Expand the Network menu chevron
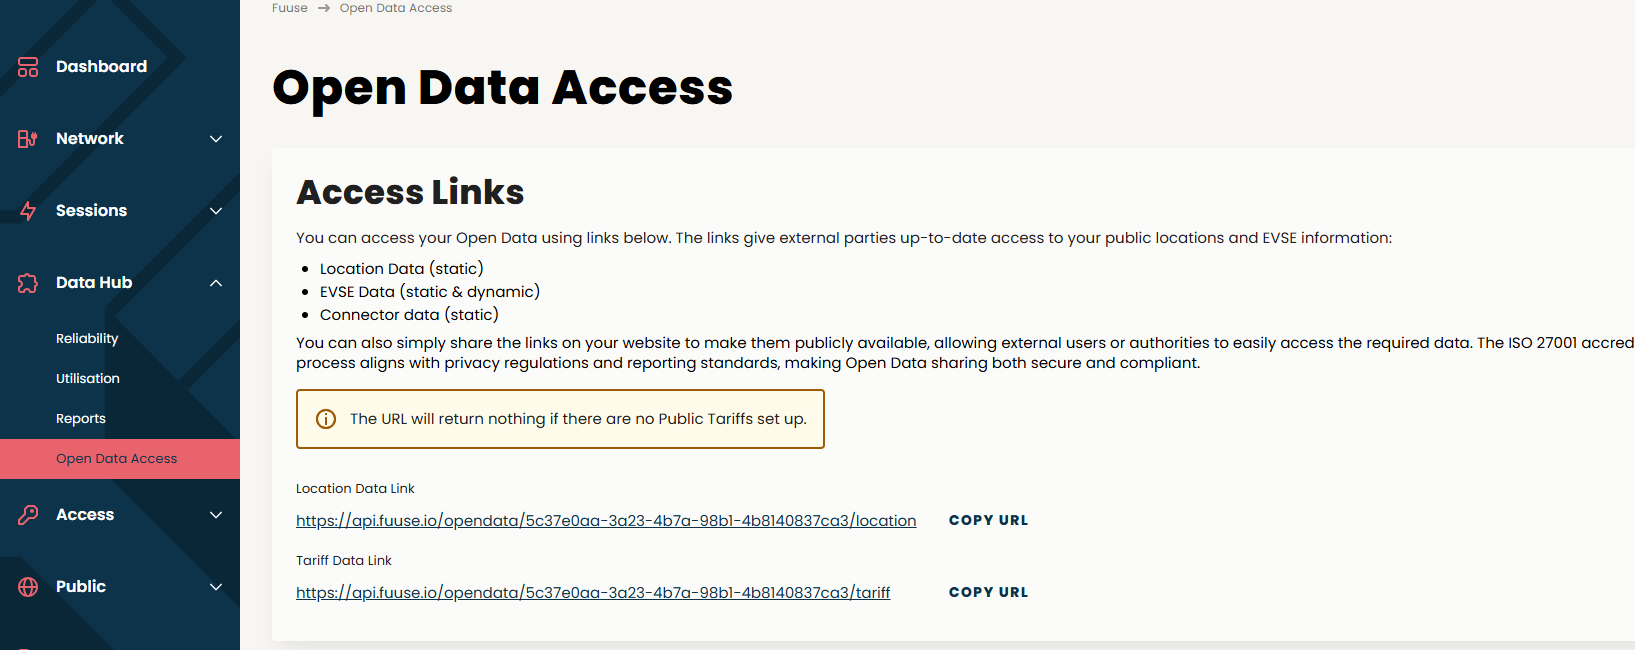 coord(216,139)
